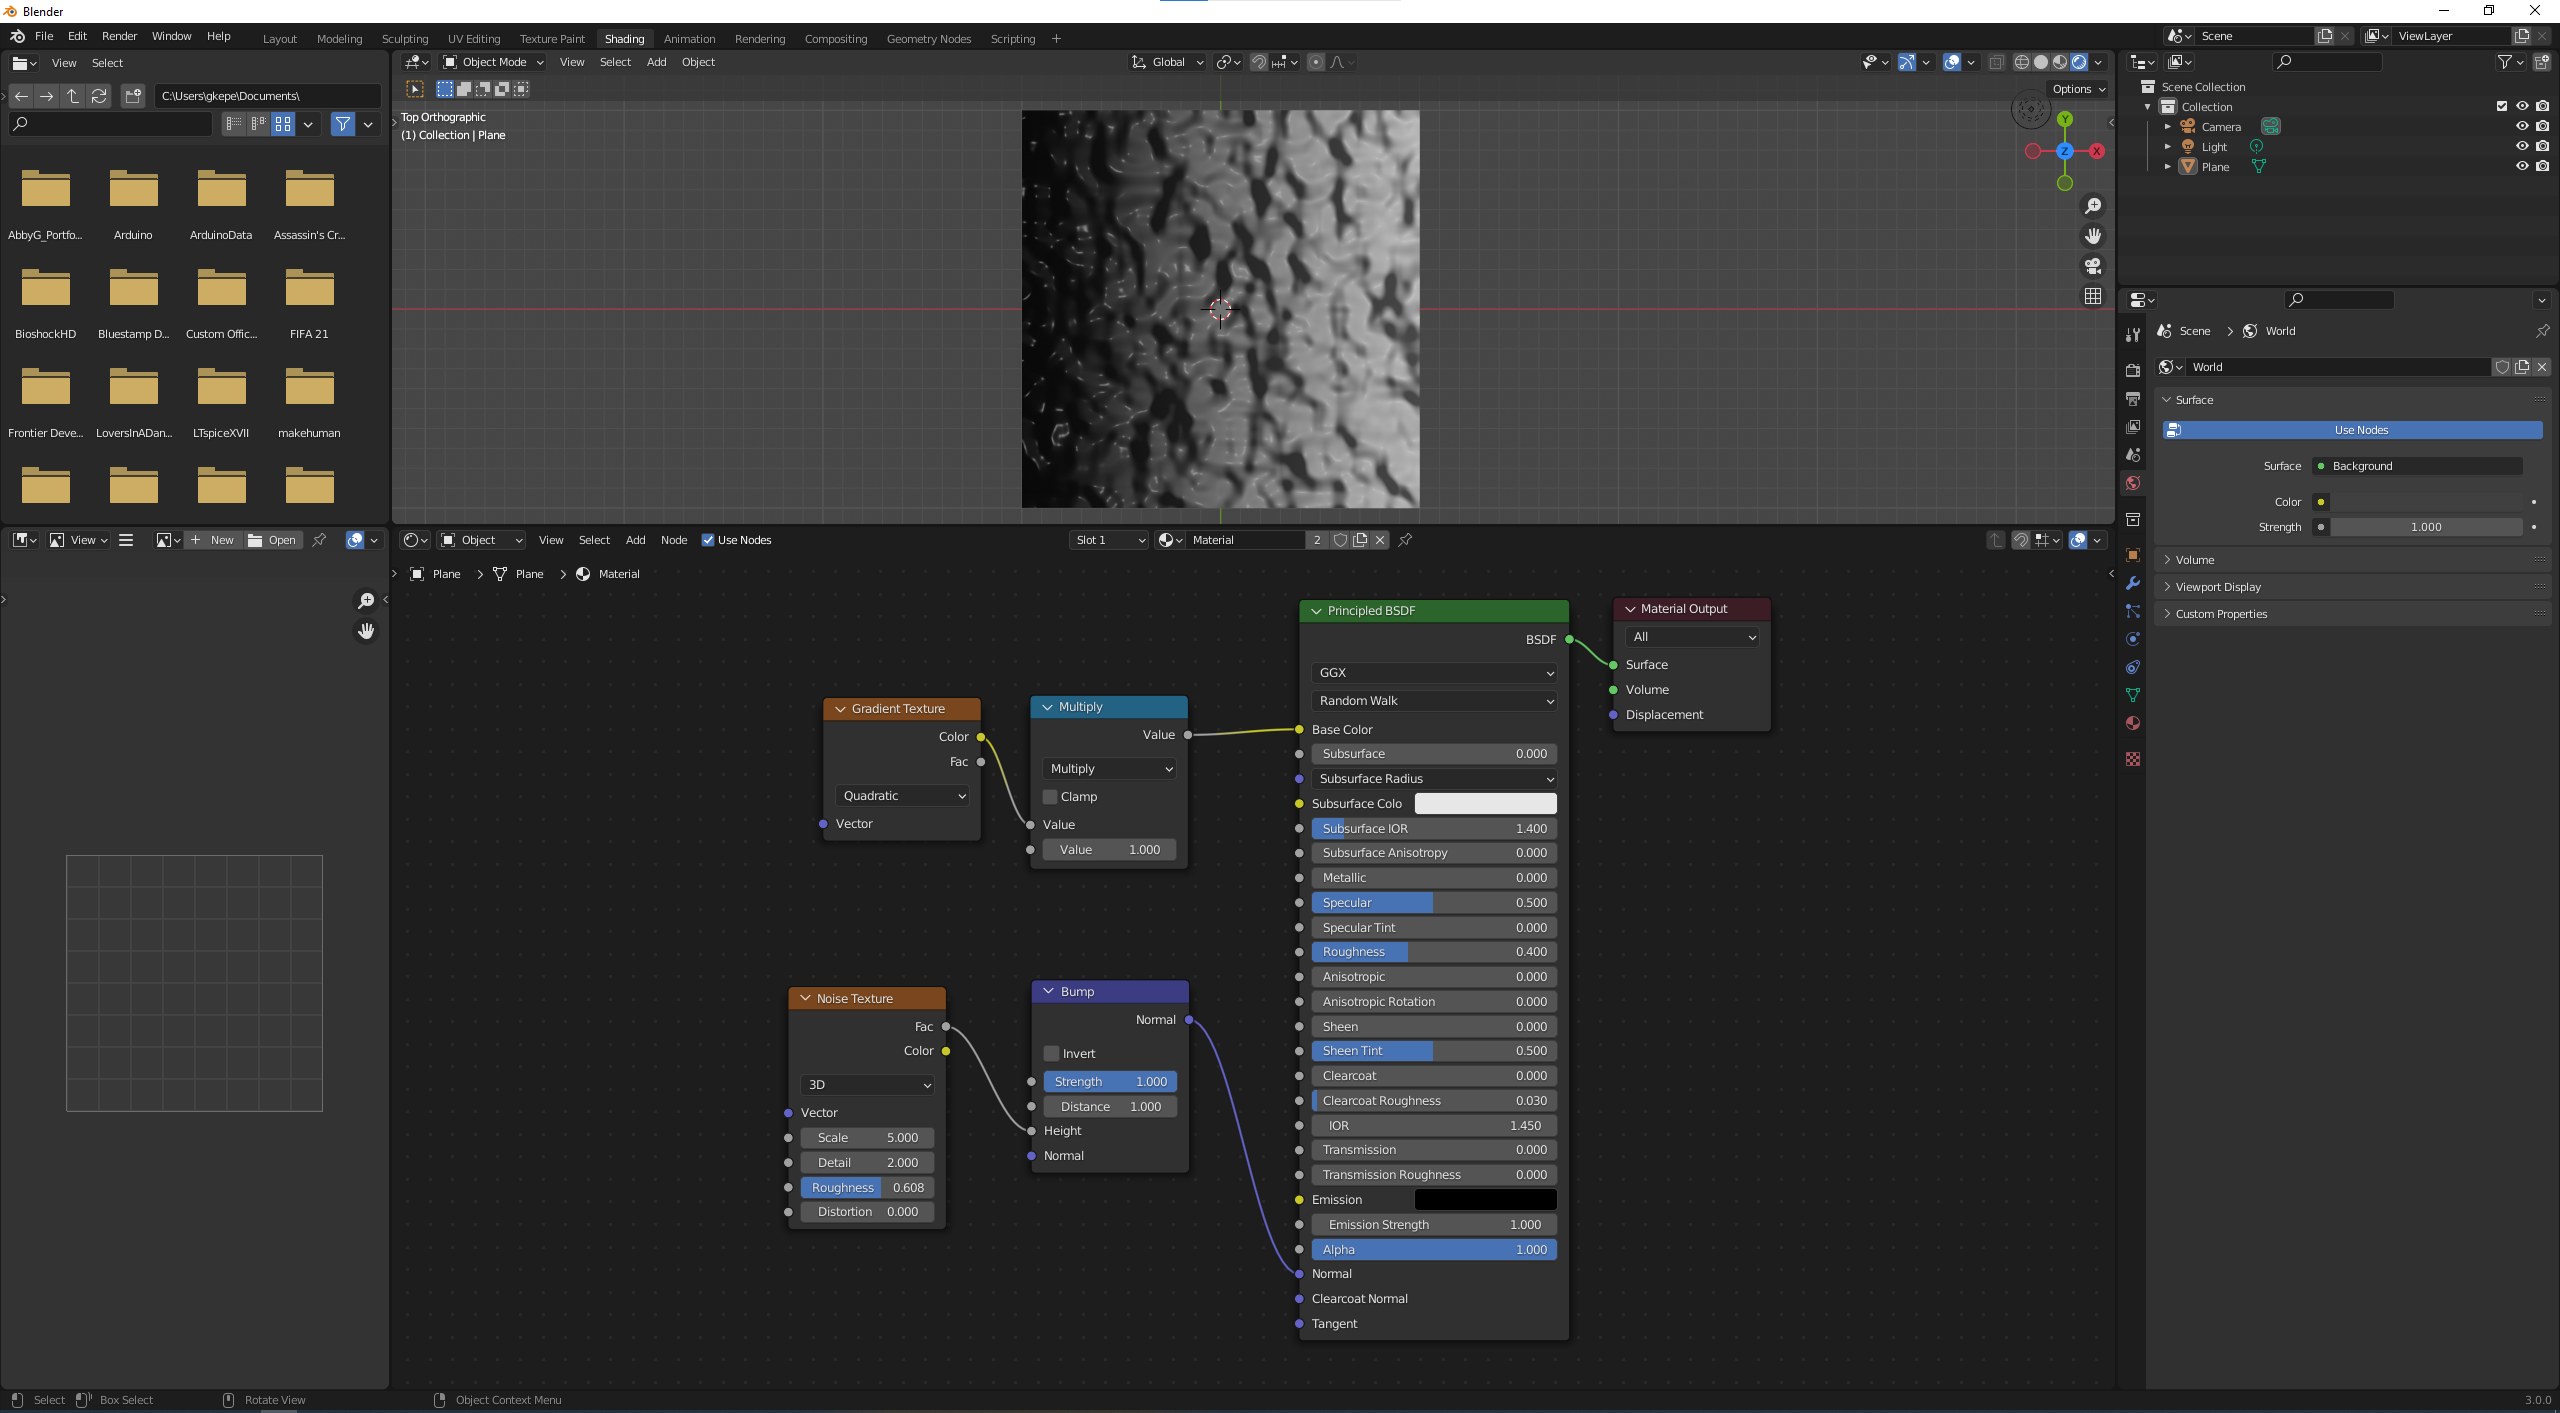2560x1413 pixels.
Task: Click the pan hand icon in viewport
Action: point(2092,236)
